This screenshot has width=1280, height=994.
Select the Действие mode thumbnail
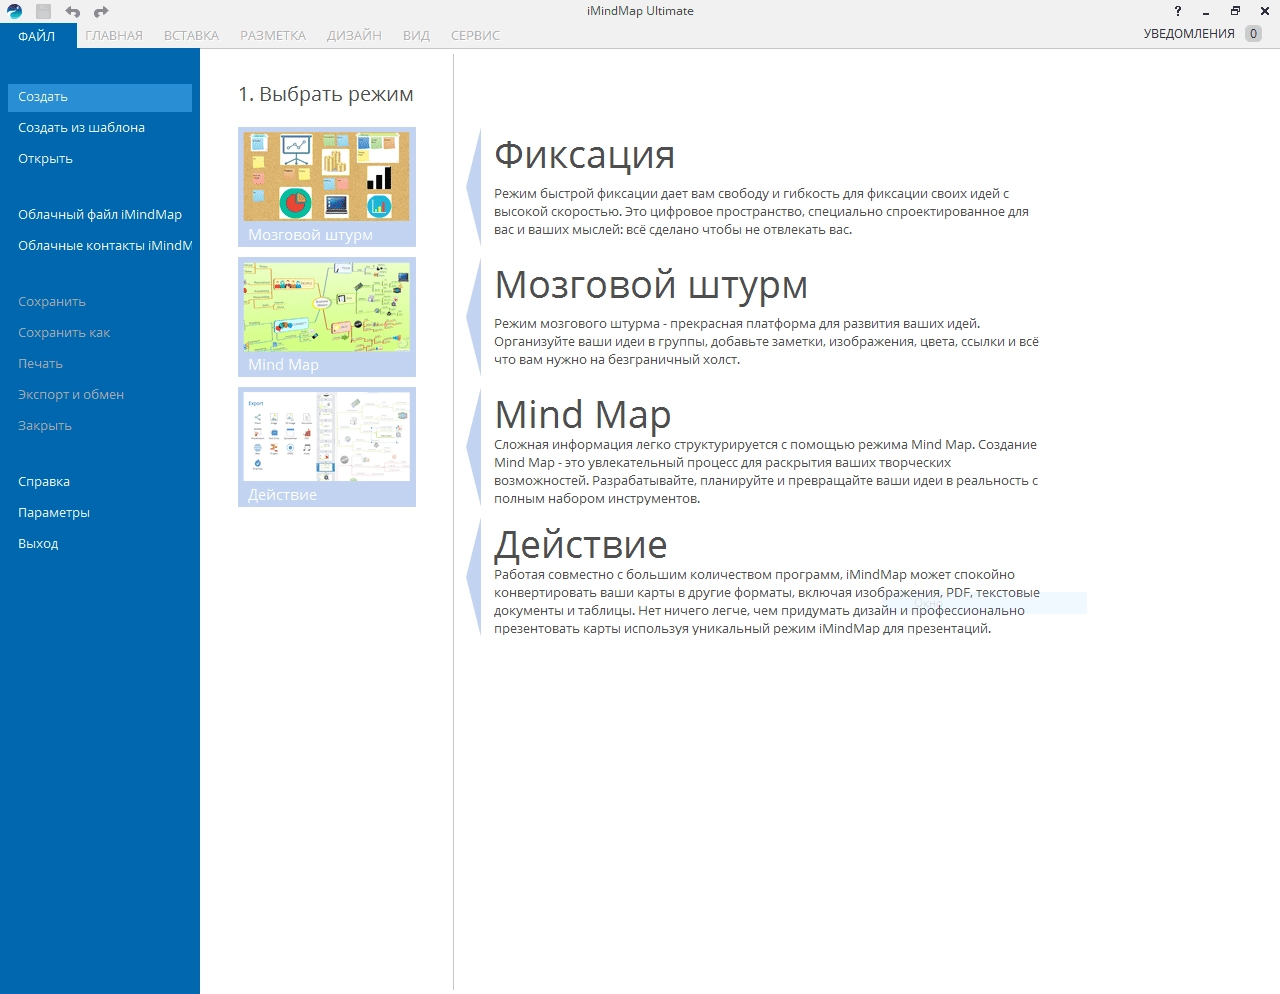click(327, 447)
